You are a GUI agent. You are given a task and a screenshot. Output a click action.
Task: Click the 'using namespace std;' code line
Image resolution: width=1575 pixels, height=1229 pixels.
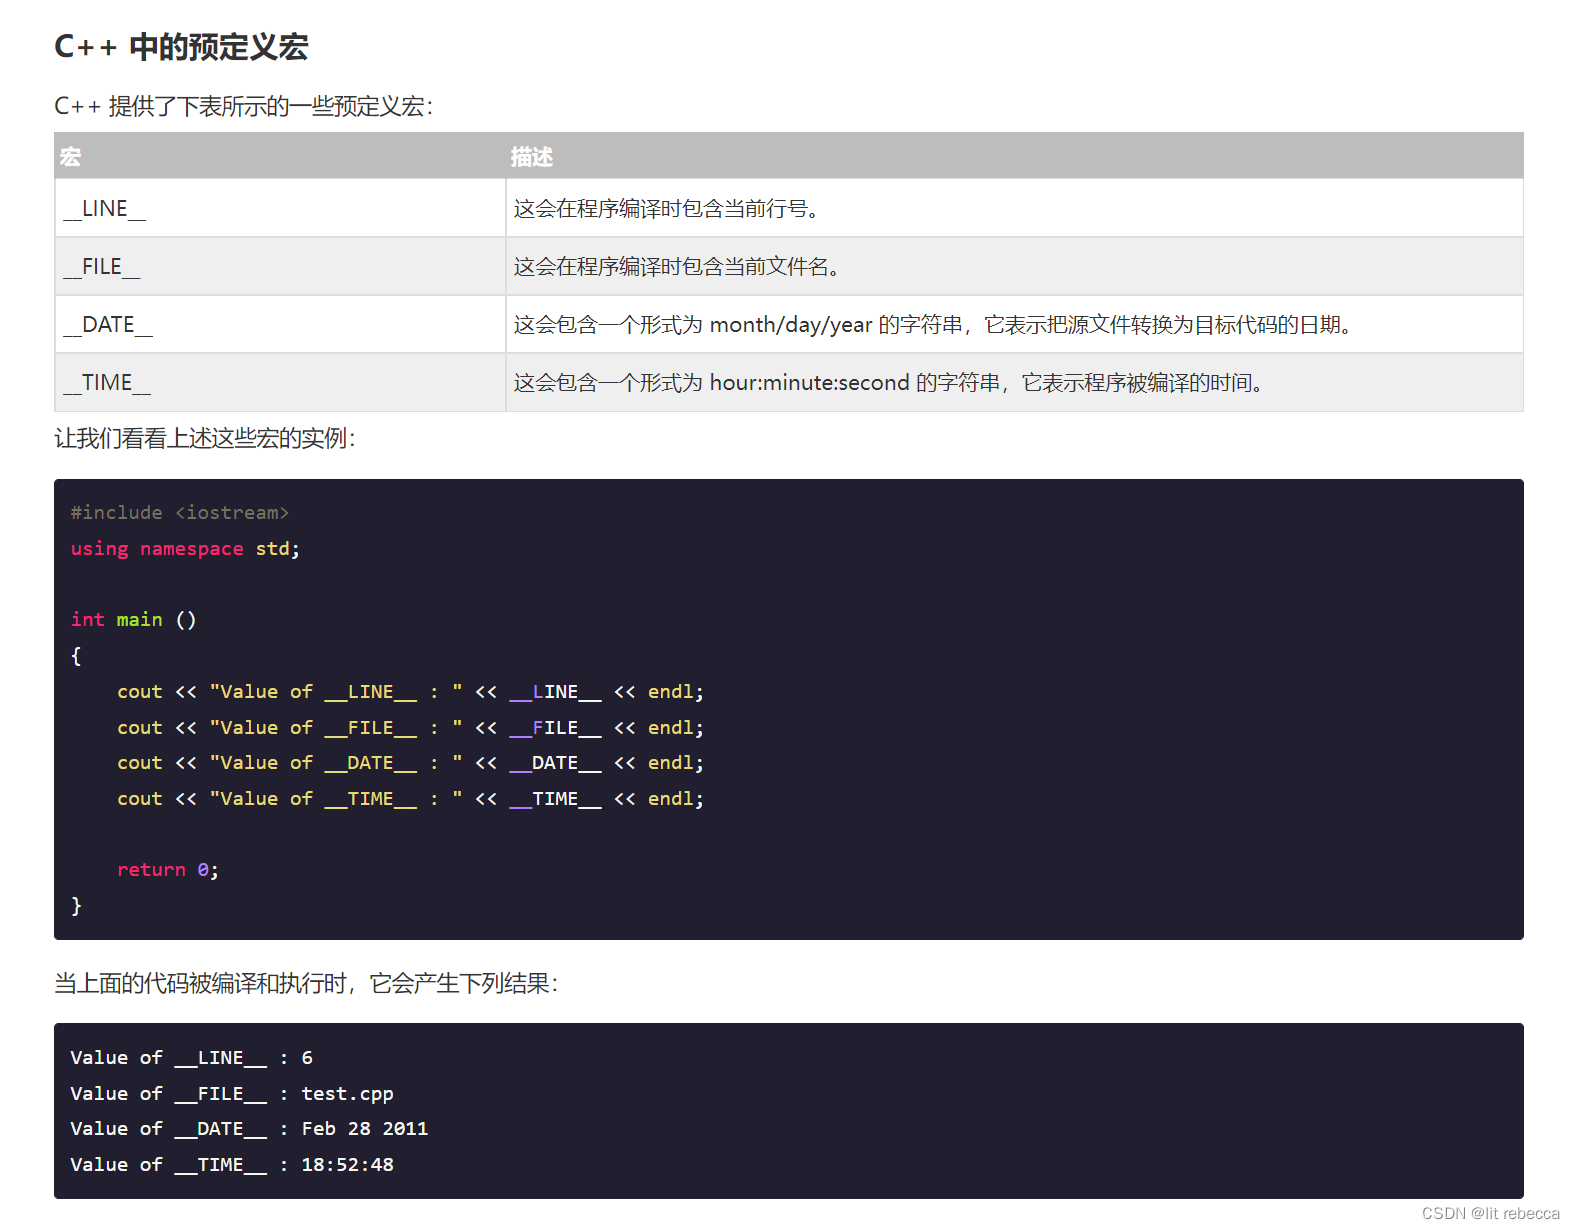tap(185, 548)
